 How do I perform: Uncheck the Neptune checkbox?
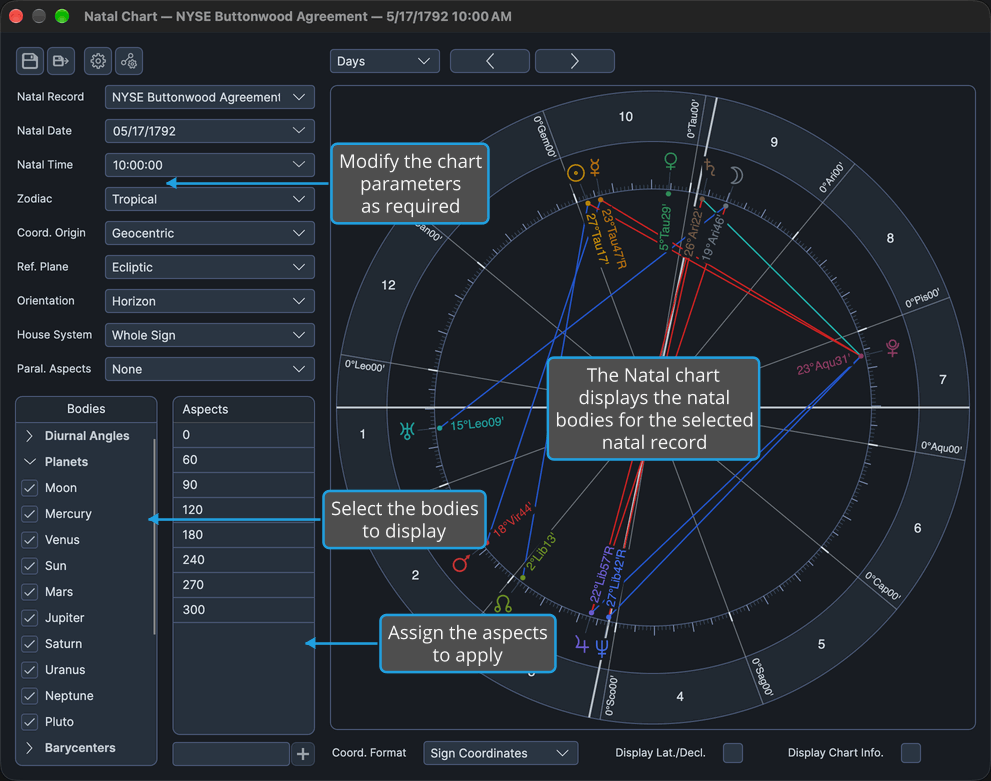point(30,695)
